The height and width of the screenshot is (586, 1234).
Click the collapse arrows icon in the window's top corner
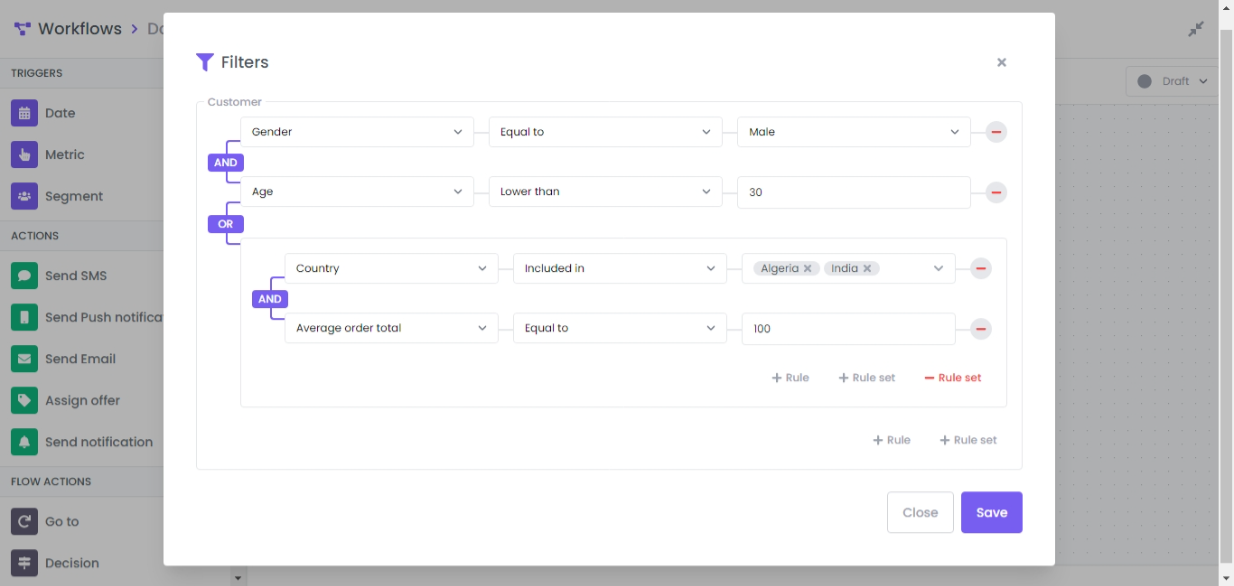(1196, 29)
